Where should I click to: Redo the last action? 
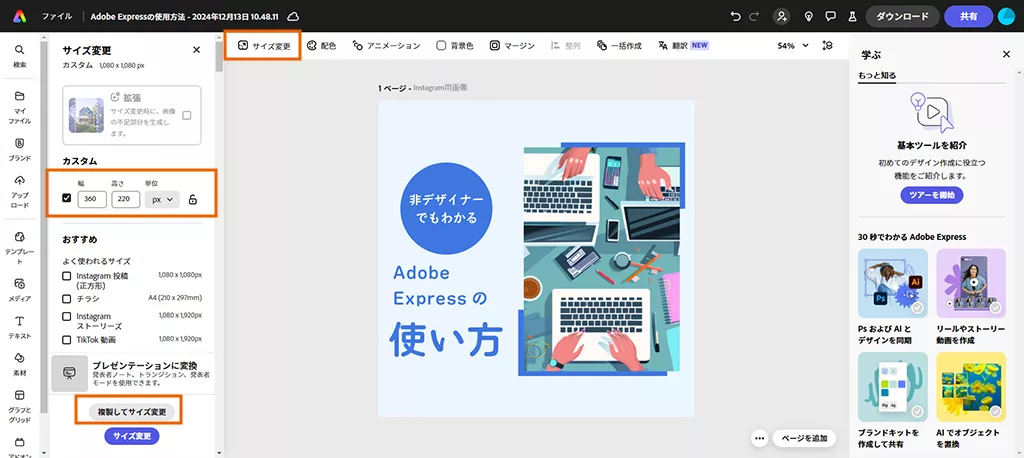click(754, 16)
